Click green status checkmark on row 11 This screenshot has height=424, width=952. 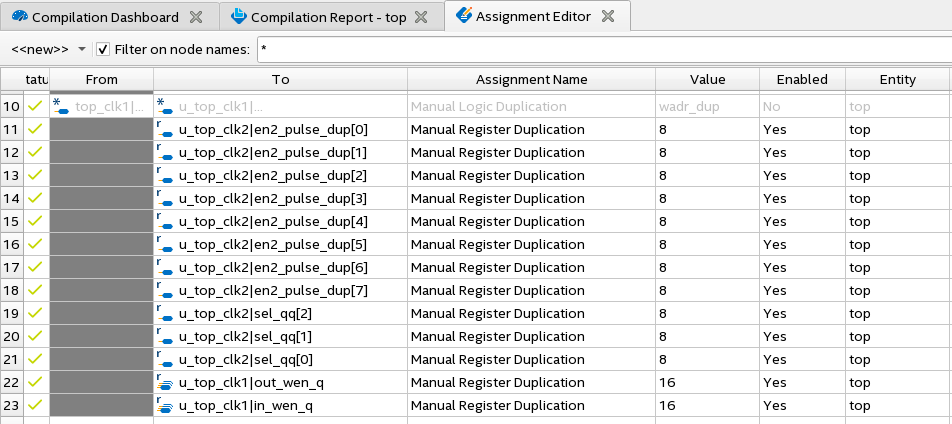35,130
